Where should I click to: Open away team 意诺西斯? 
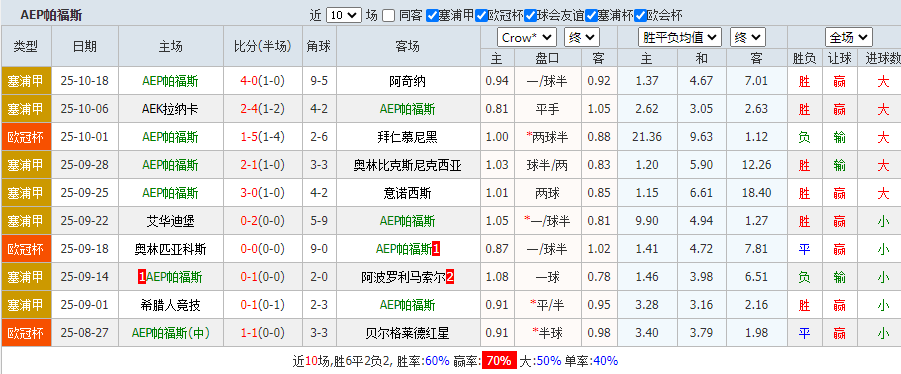pyautogui.click(x=407, y=192)
